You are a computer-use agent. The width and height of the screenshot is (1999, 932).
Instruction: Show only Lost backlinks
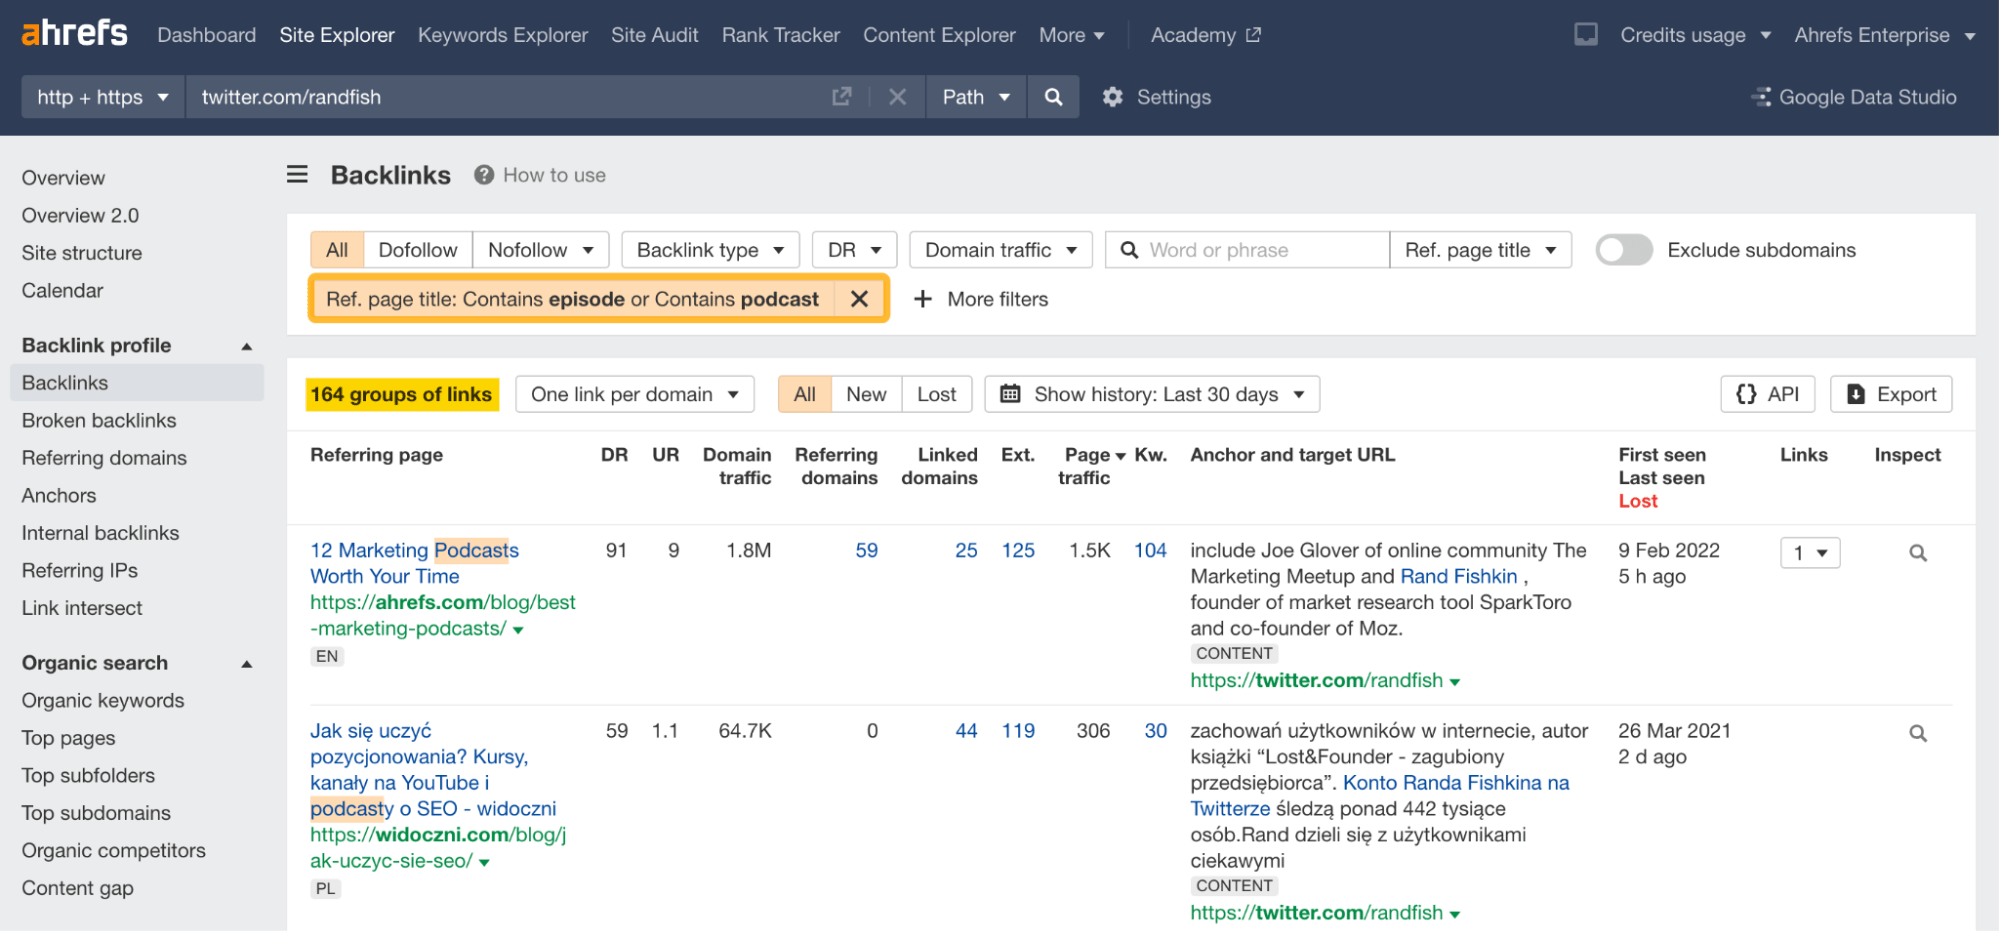click(x=935, y=393)
